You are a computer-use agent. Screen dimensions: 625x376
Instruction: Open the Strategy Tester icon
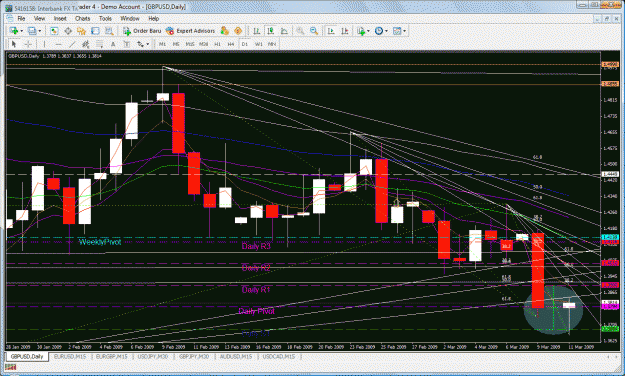(x=108, y=31)
